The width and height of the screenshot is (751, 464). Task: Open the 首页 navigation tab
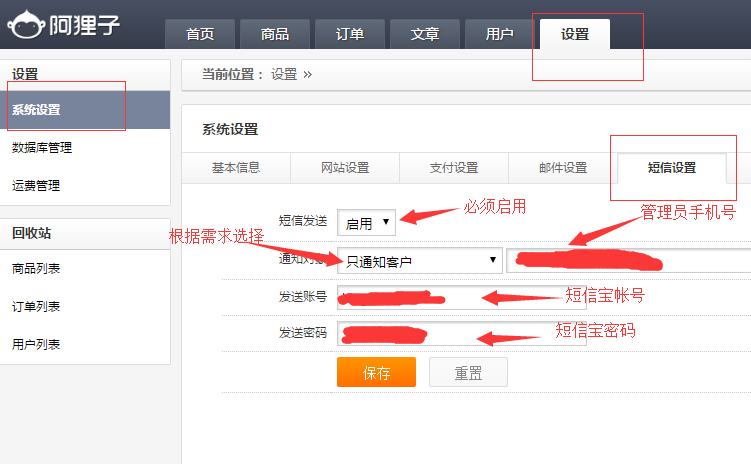(200, 34)
